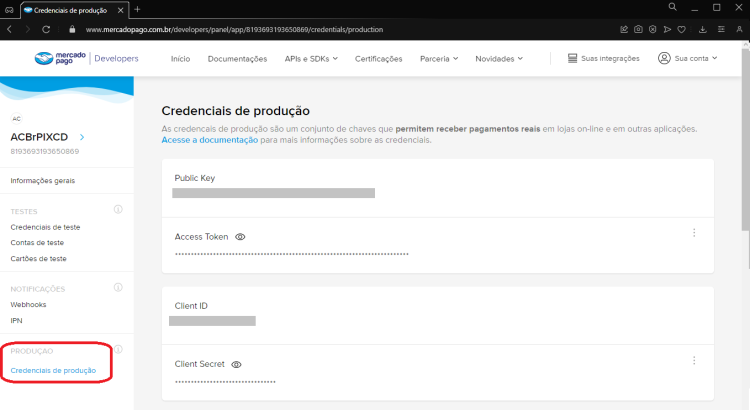Click the browser address bar URL
750x410 pixels.
[x=234, y=30]
